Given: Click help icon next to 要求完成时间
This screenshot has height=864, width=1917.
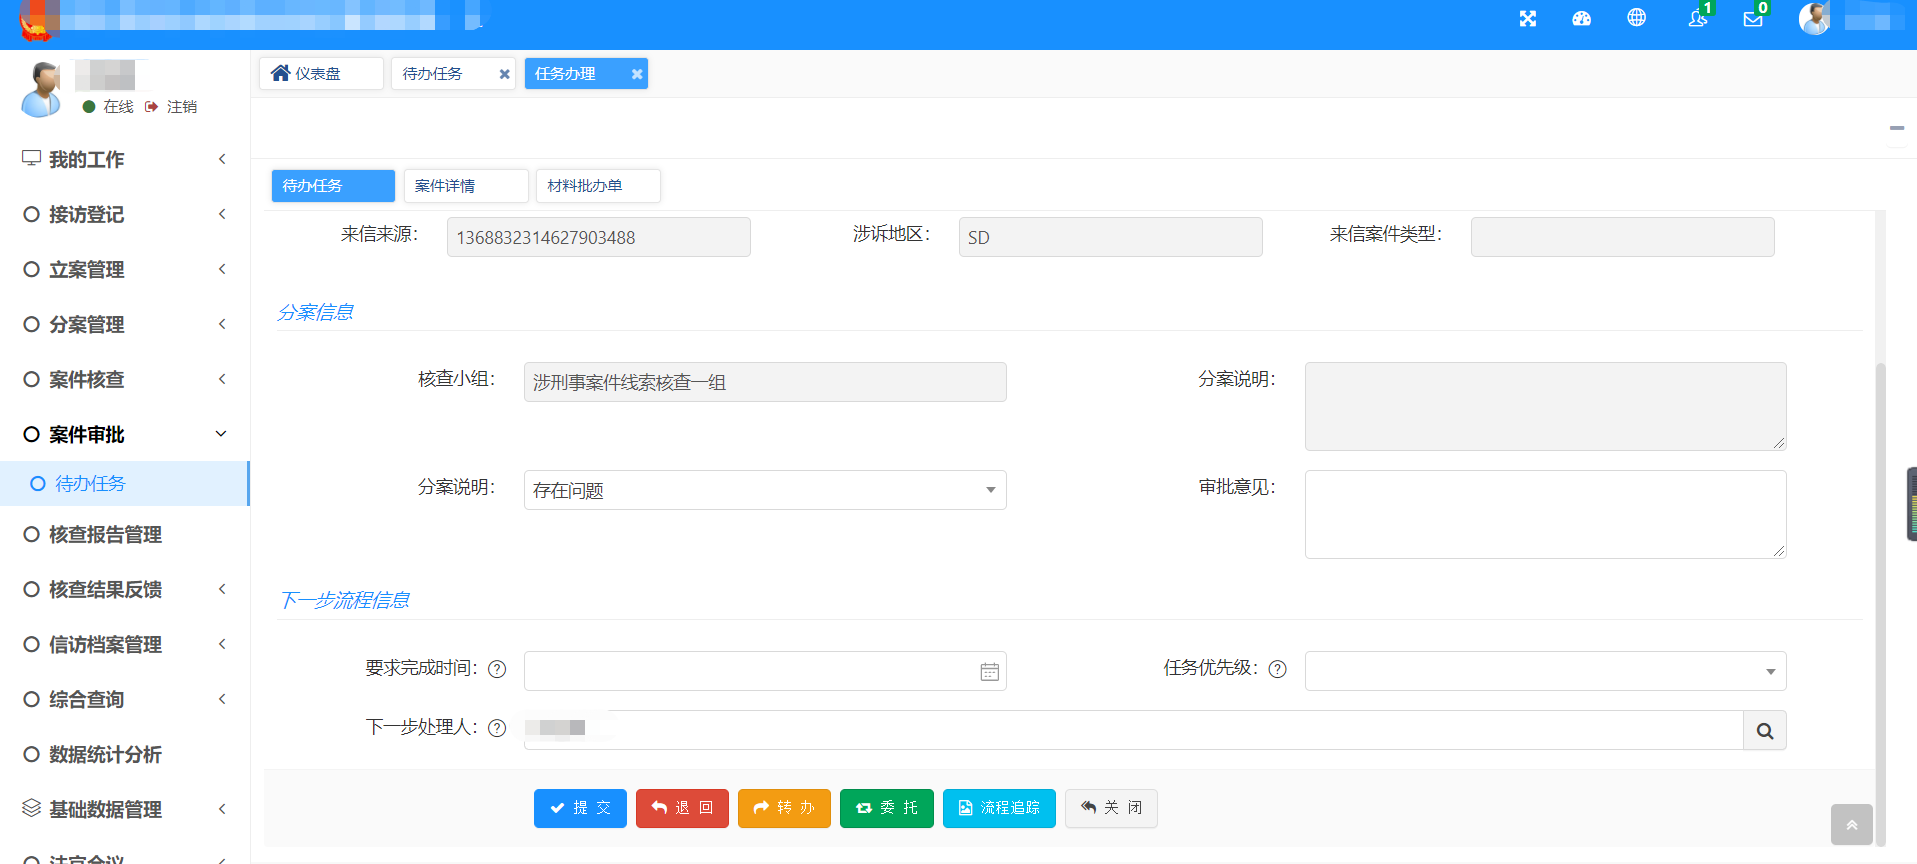Looking at the screenshot, I should point(497,669).
